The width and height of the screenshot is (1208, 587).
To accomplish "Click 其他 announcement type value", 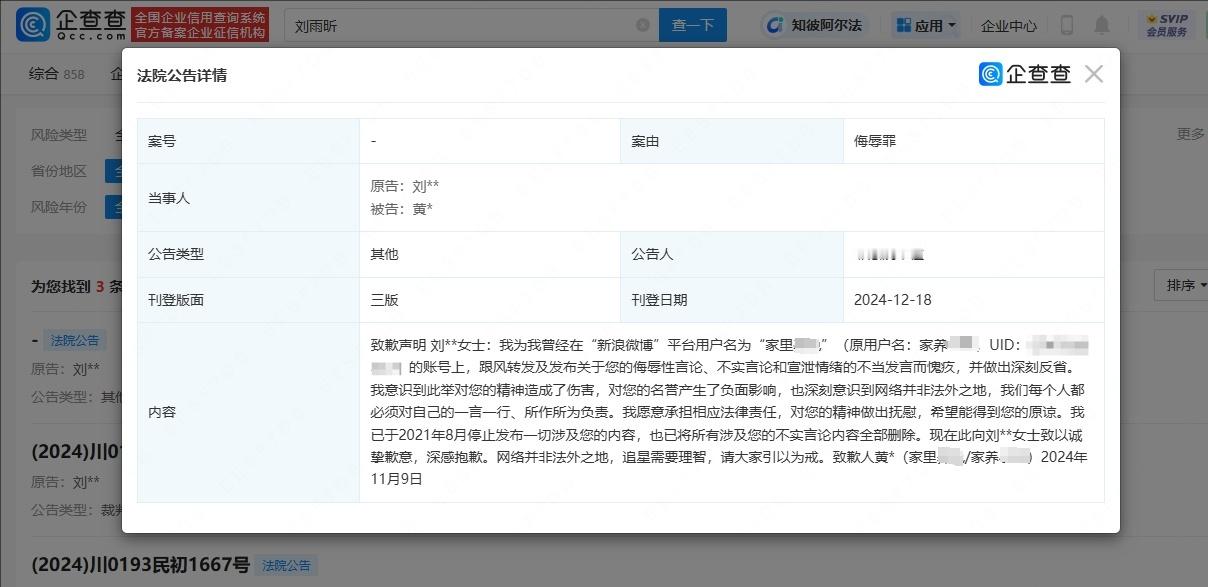I will click(x=384, y=254).
